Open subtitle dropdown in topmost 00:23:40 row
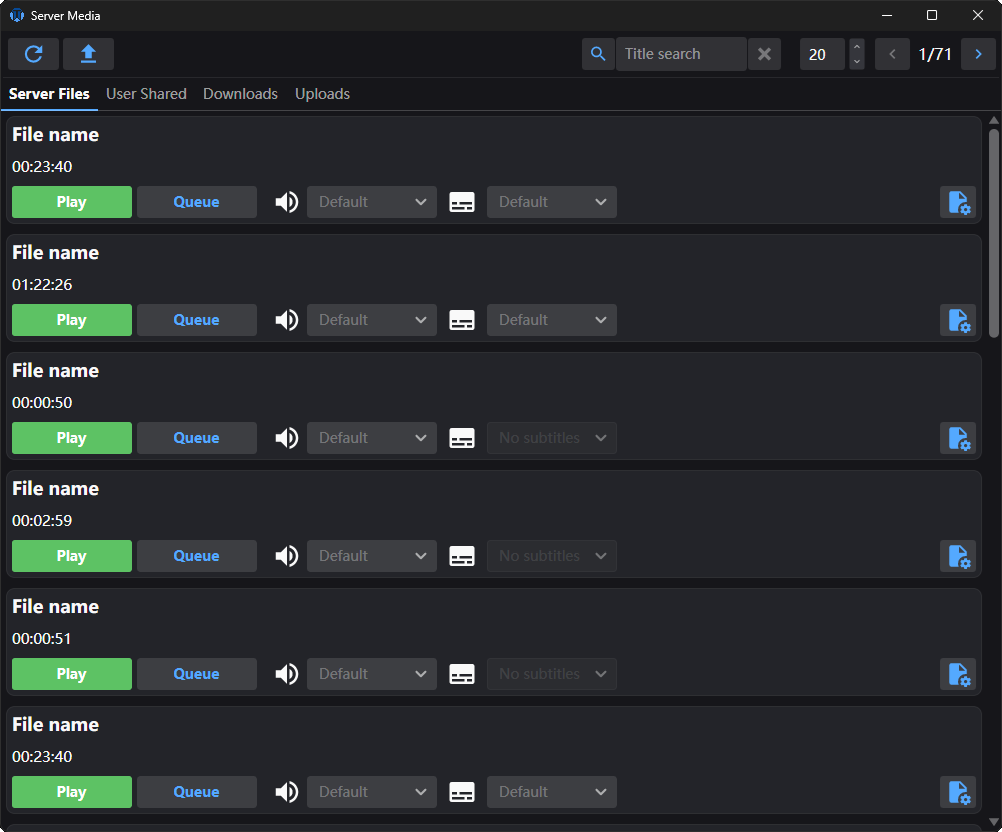 [x=551, y=202]
